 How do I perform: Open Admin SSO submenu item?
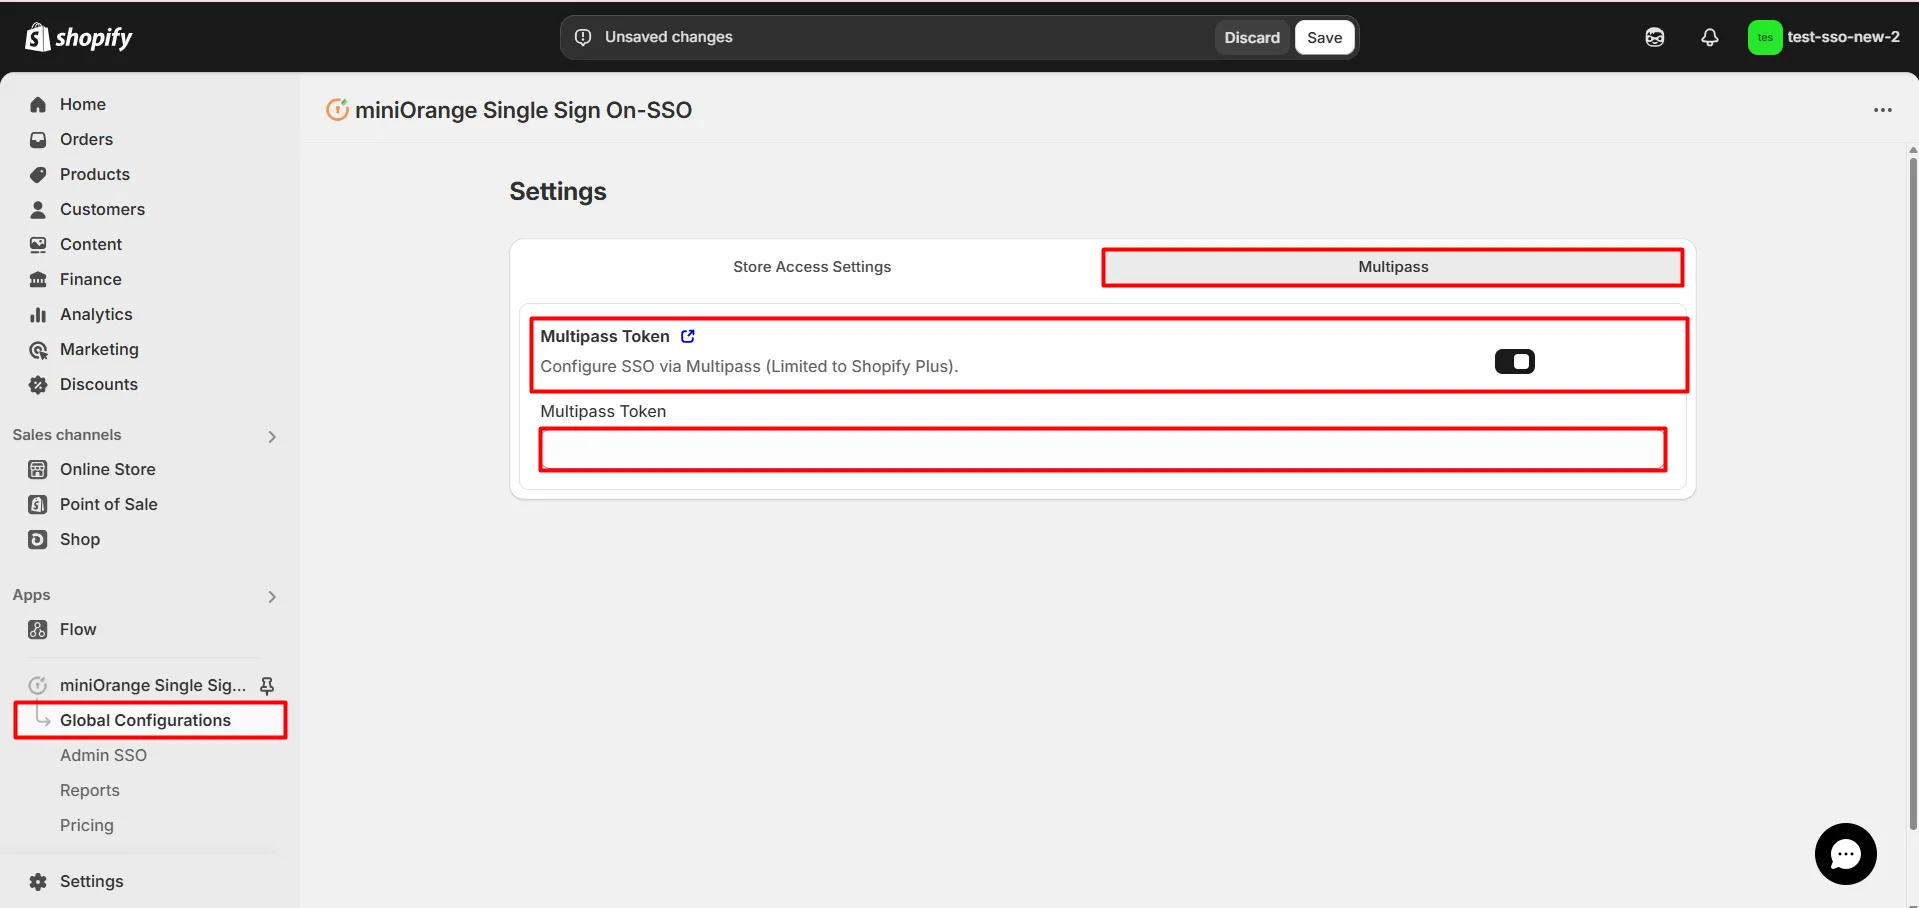[103, 755]
